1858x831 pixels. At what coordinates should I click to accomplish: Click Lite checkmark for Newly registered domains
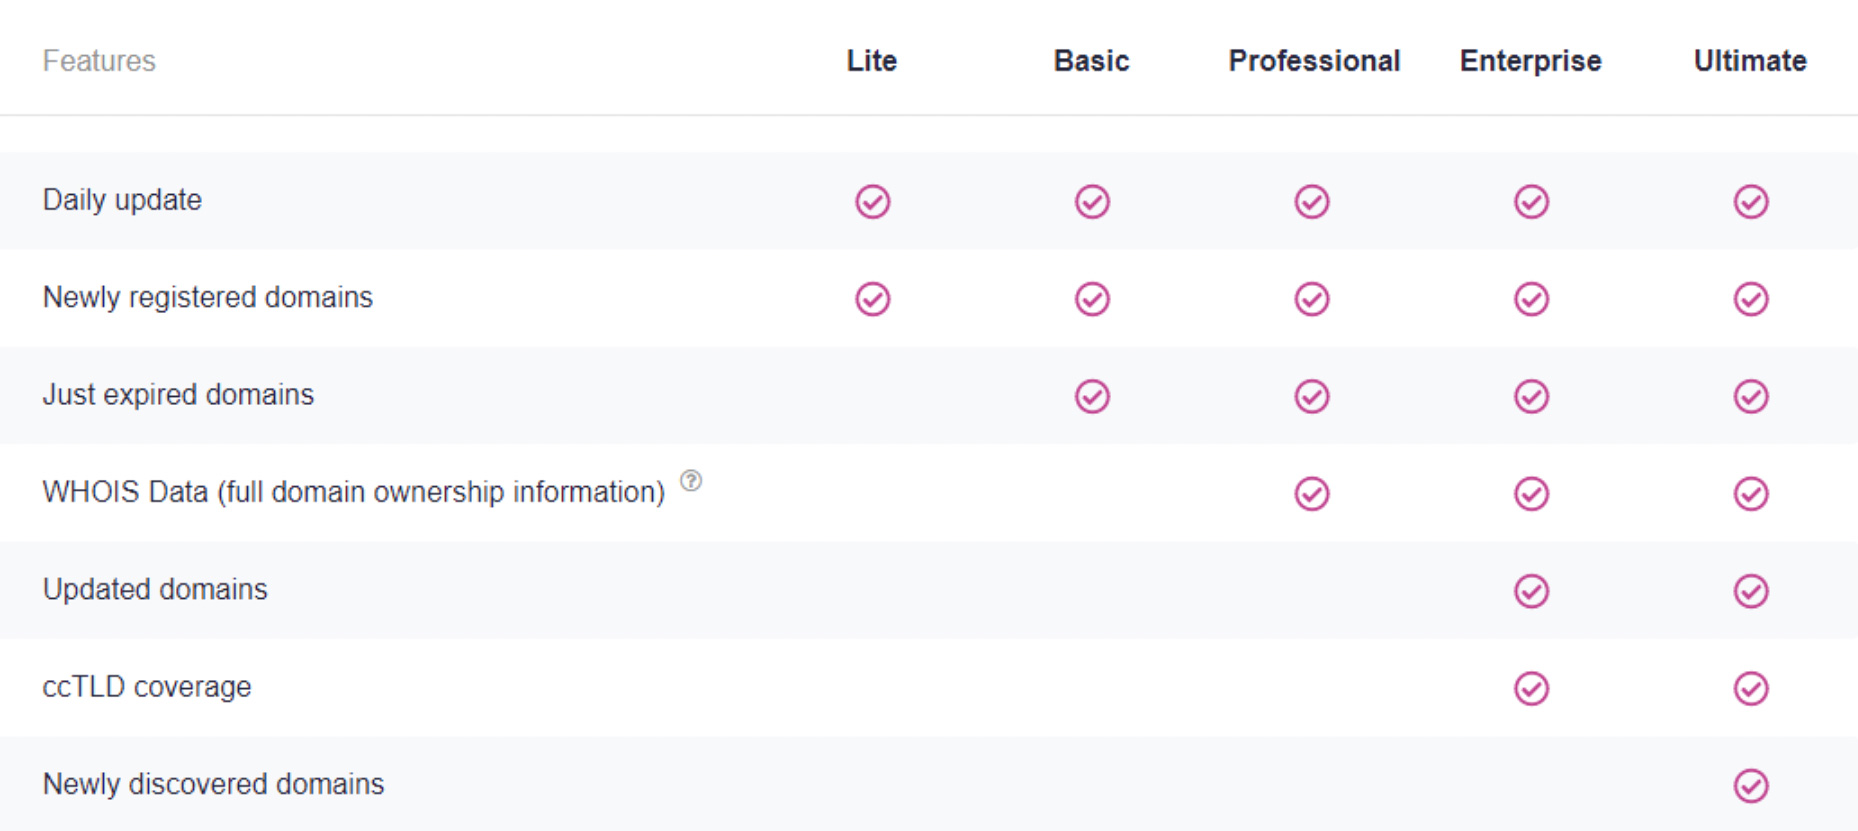point(873,299)
